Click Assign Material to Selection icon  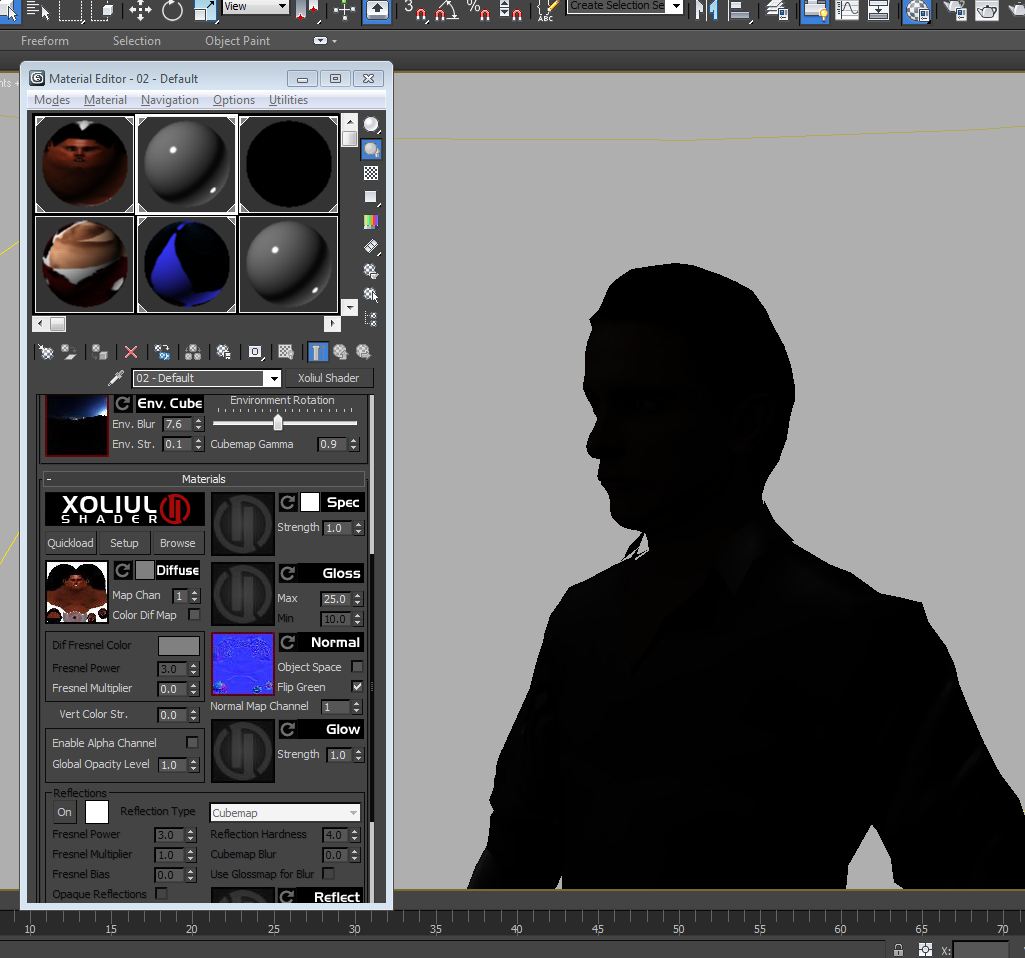(x=99, y=352)
